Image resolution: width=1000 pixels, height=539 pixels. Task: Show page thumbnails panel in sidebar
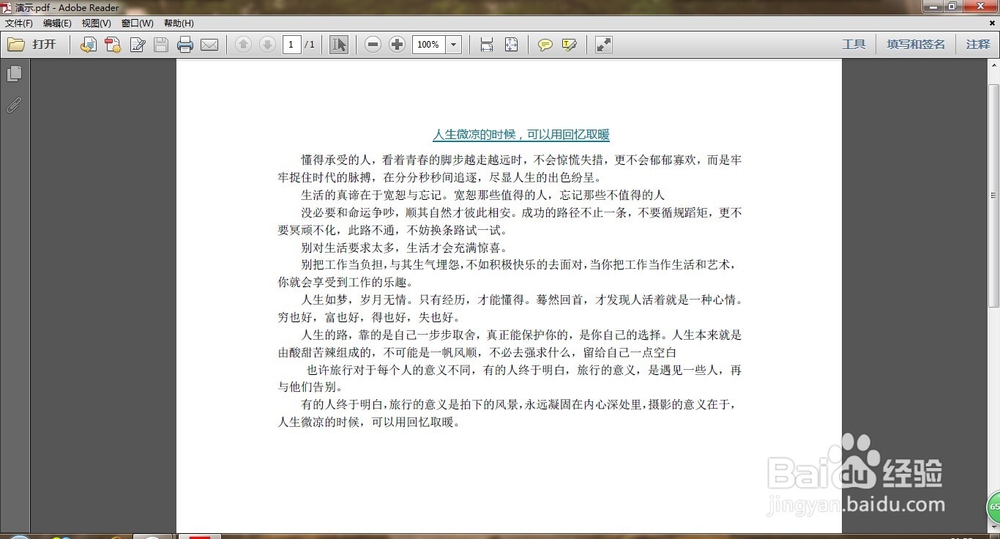click(x=14, y=74)
